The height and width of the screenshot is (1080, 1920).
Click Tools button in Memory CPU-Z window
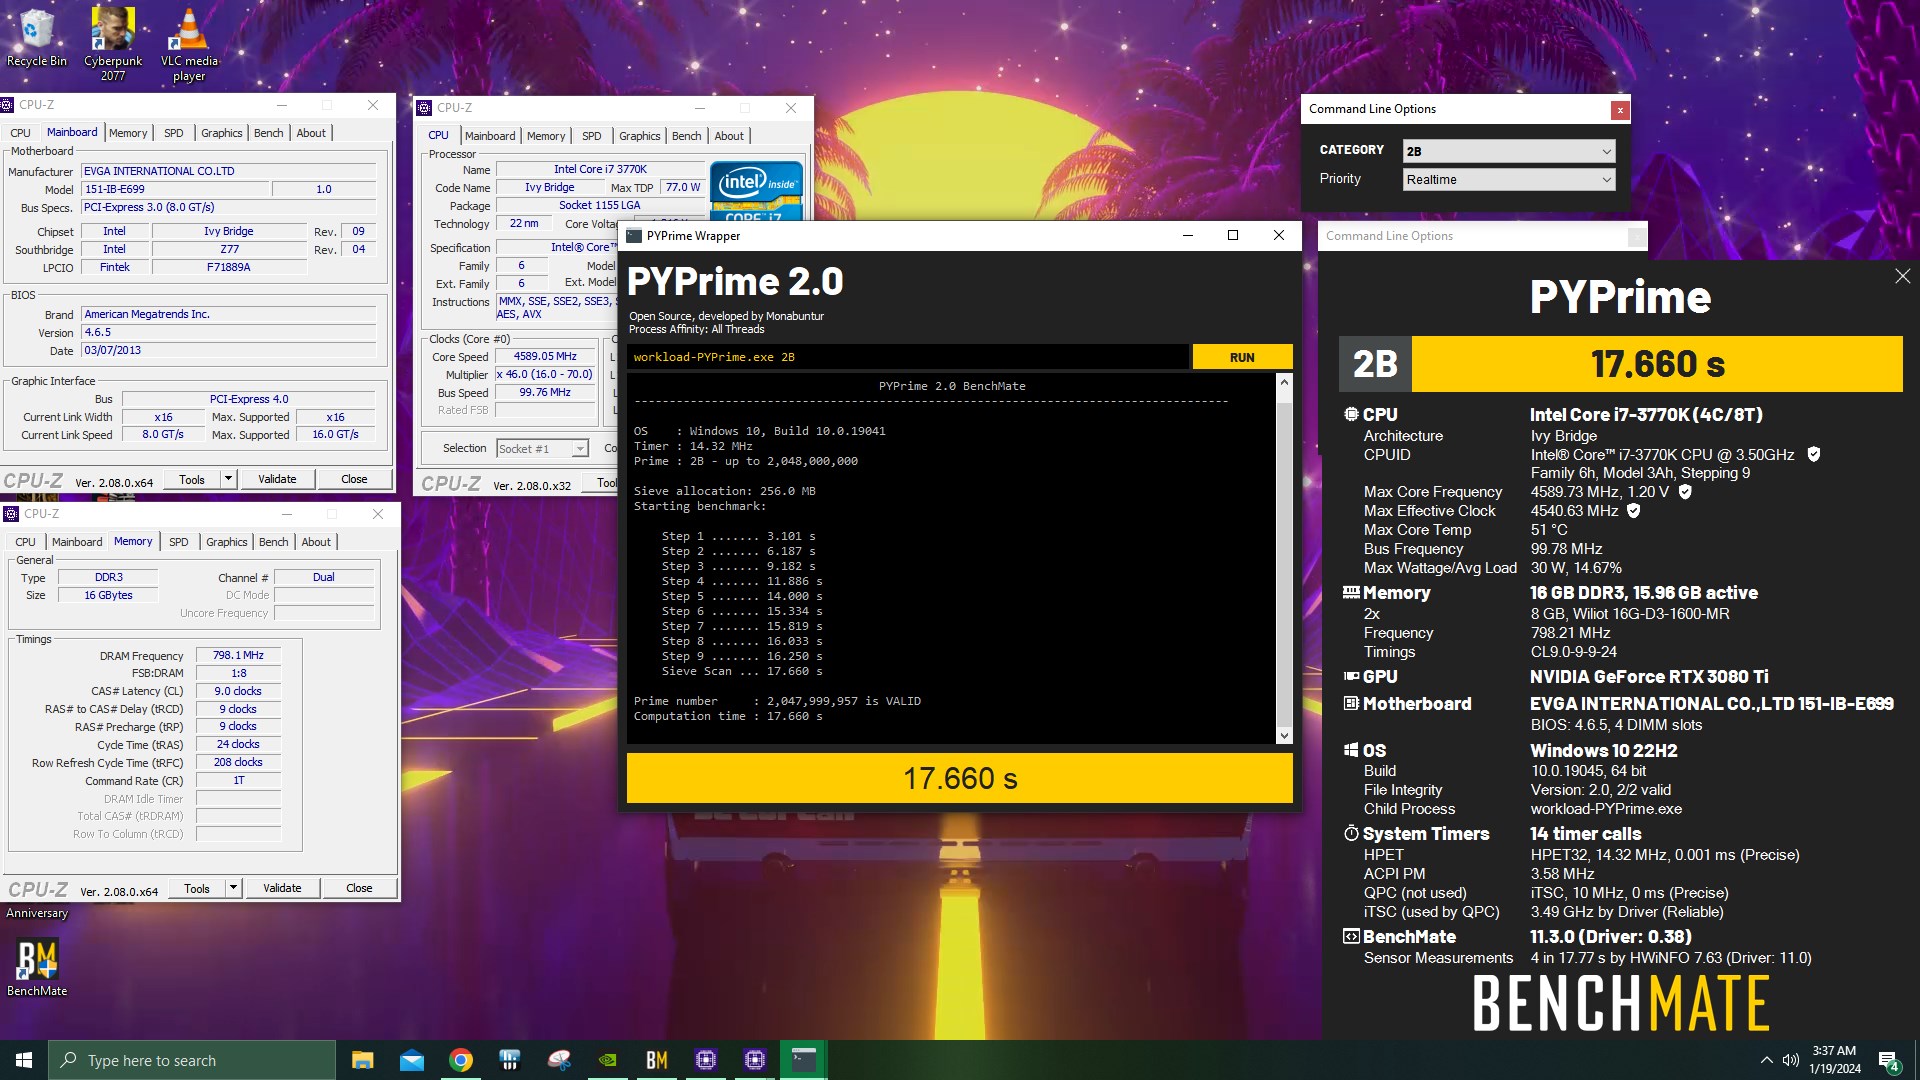(197, 888)
